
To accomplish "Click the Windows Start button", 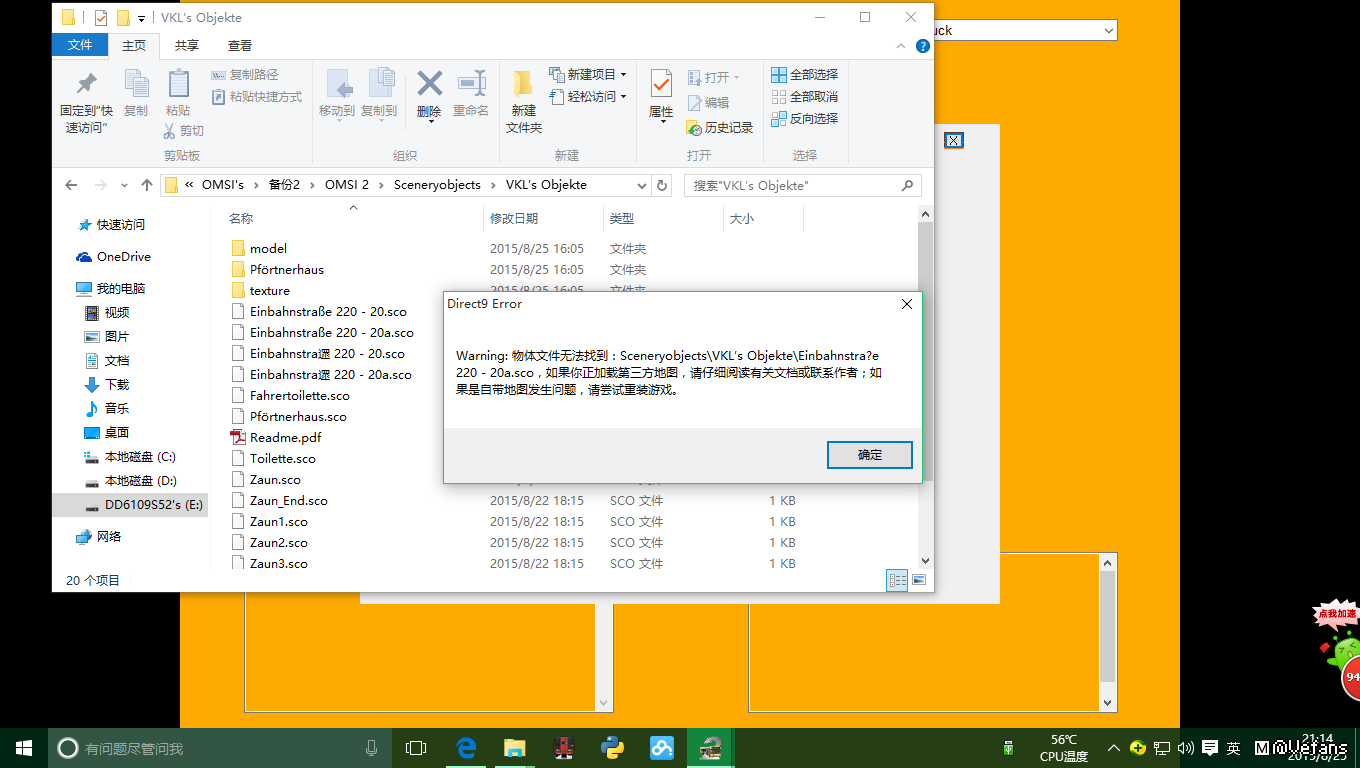I will pyautogui.click(x=24, y=748).
